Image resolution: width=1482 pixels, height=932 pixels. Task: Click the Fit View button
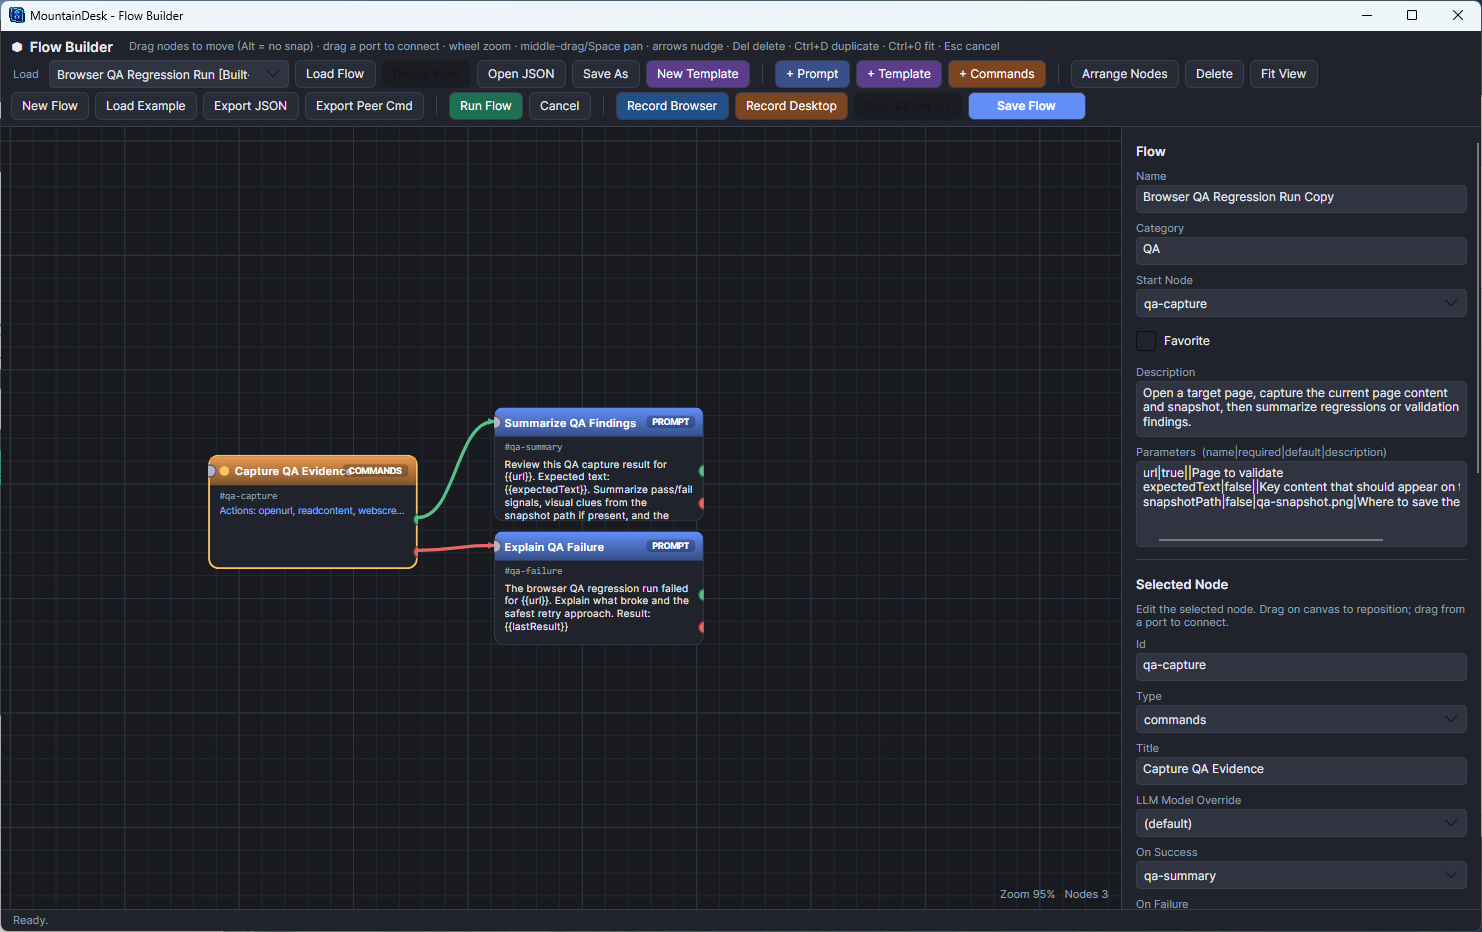1284,74
